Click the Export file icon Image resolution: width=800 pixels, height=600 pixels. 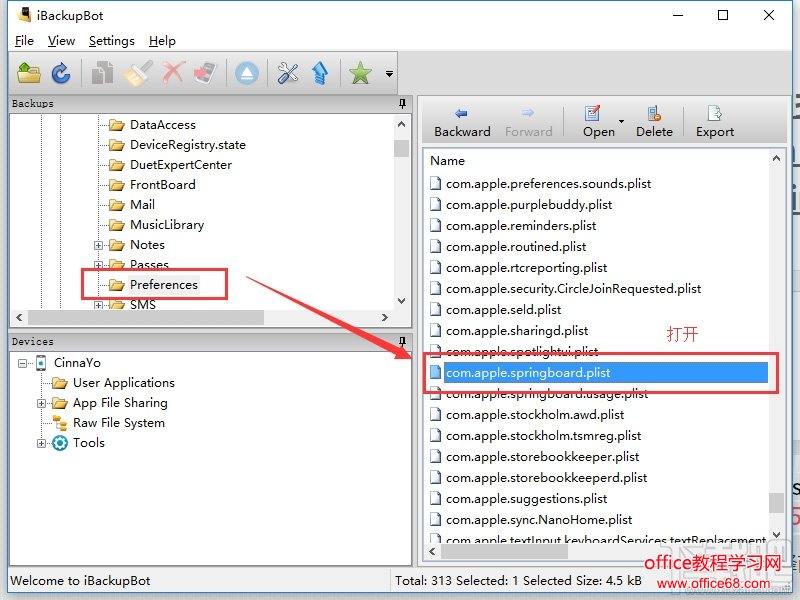point(714,114)
